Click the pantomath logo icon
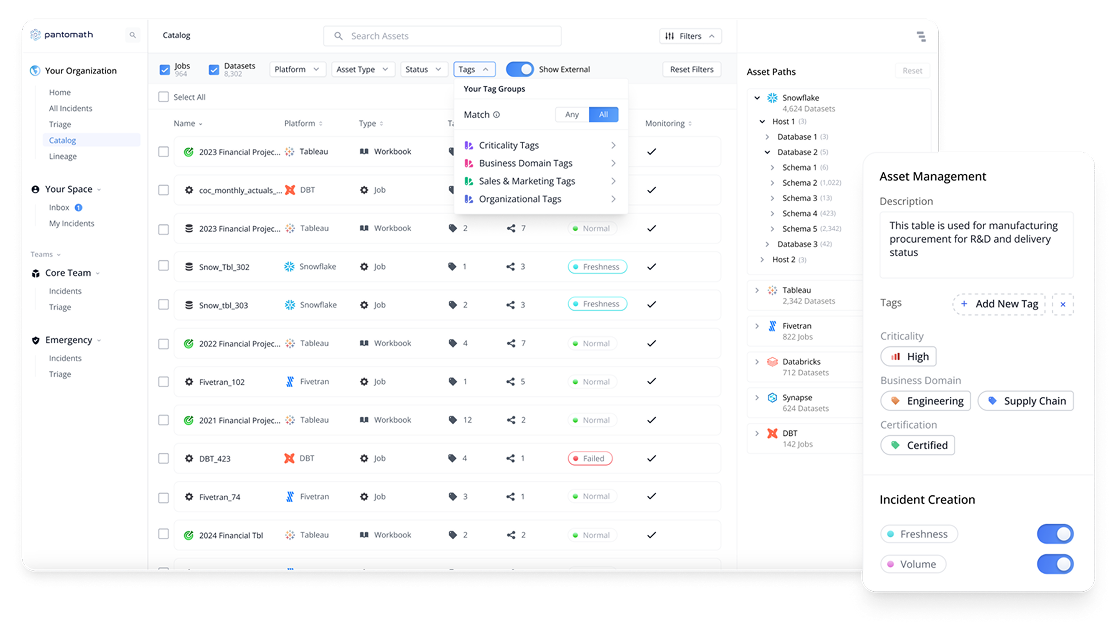The image size is (1116, 627). tap(36, 34)
